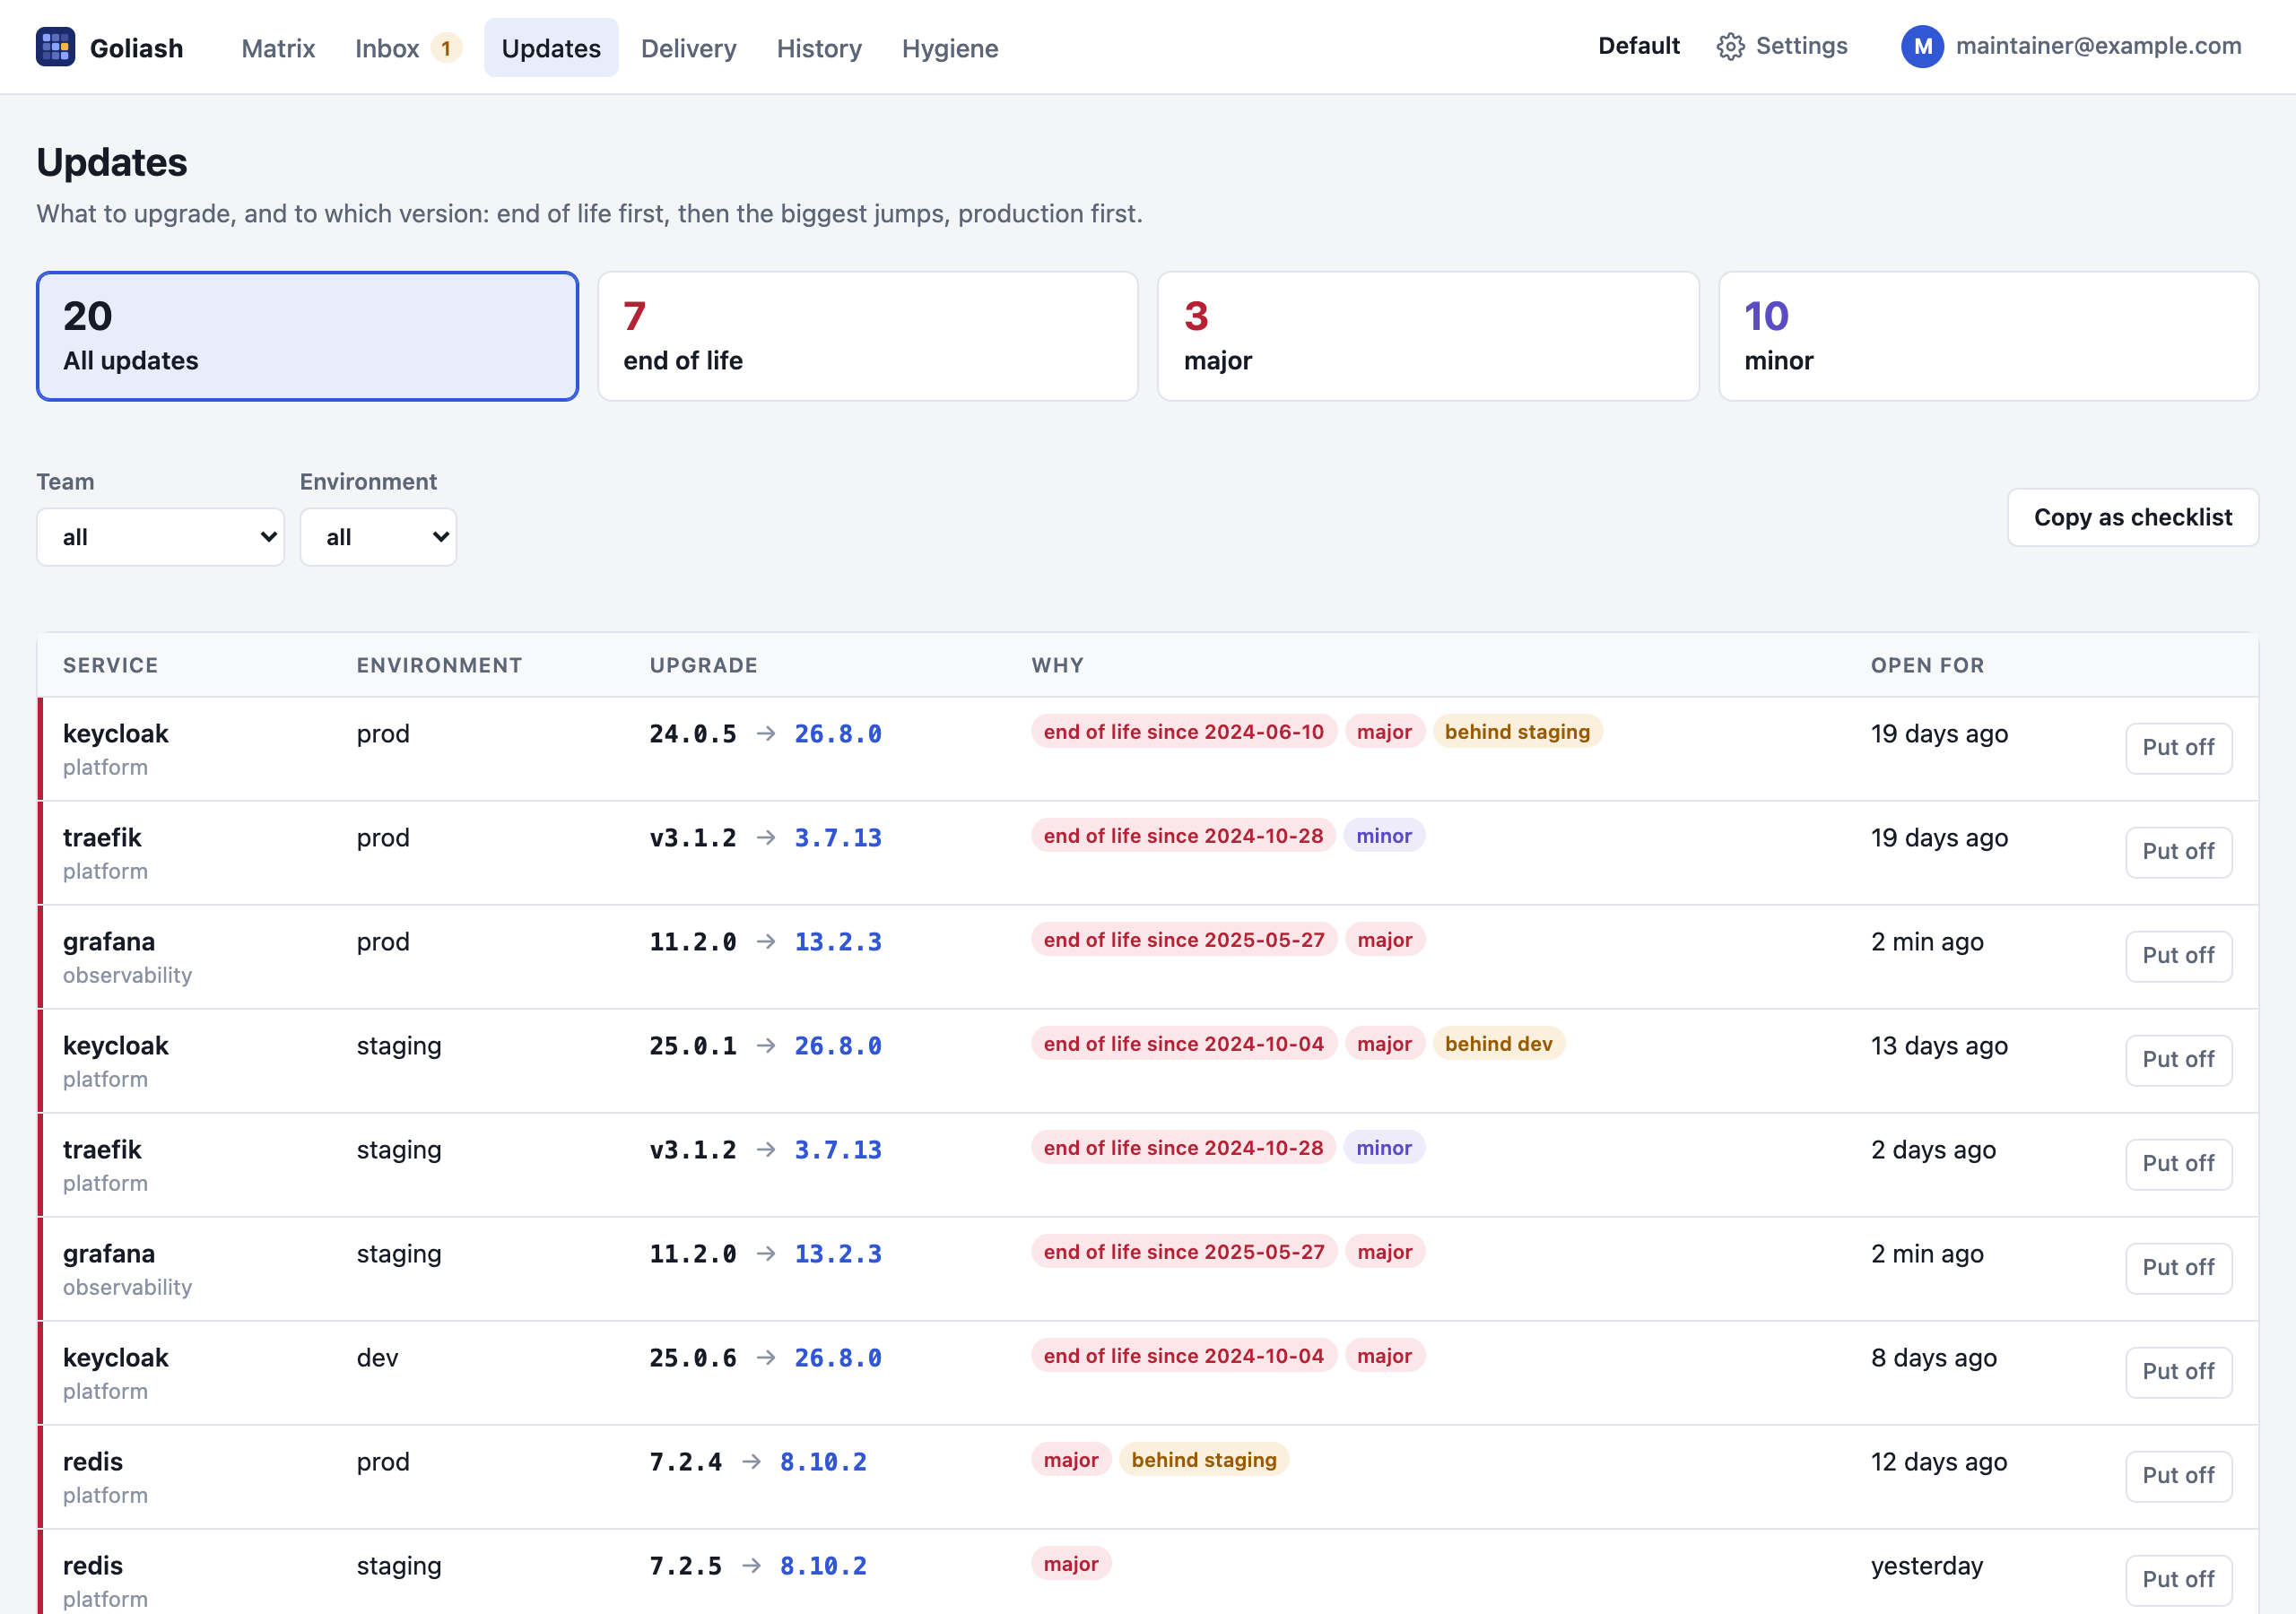Open the Hygiene tab
Image resolution: width=2296 pixels, height=1614 pixels.
(x=950, y=48)
